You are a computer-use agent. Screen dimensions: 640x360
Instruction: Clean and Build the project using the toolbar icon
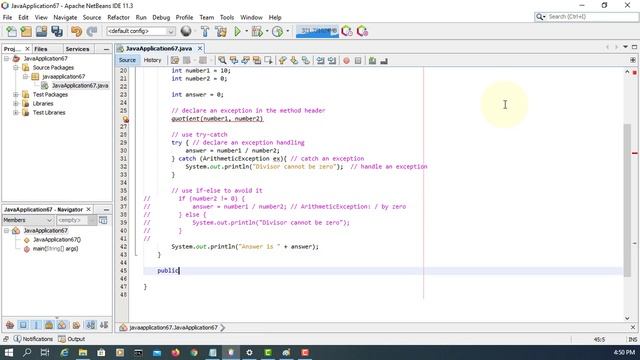click(x=221, y=31)
